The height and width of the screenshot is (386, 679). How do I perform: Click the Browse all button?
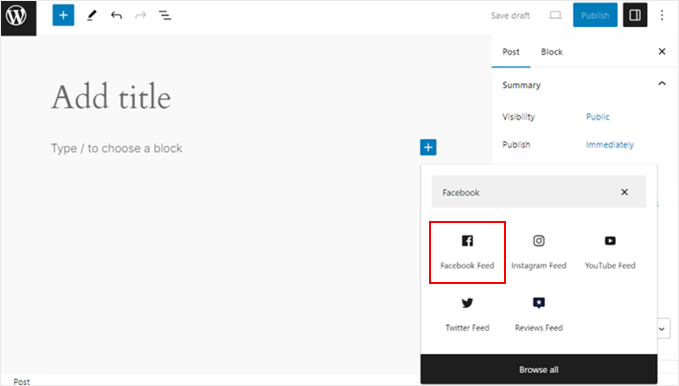[539, 370]
